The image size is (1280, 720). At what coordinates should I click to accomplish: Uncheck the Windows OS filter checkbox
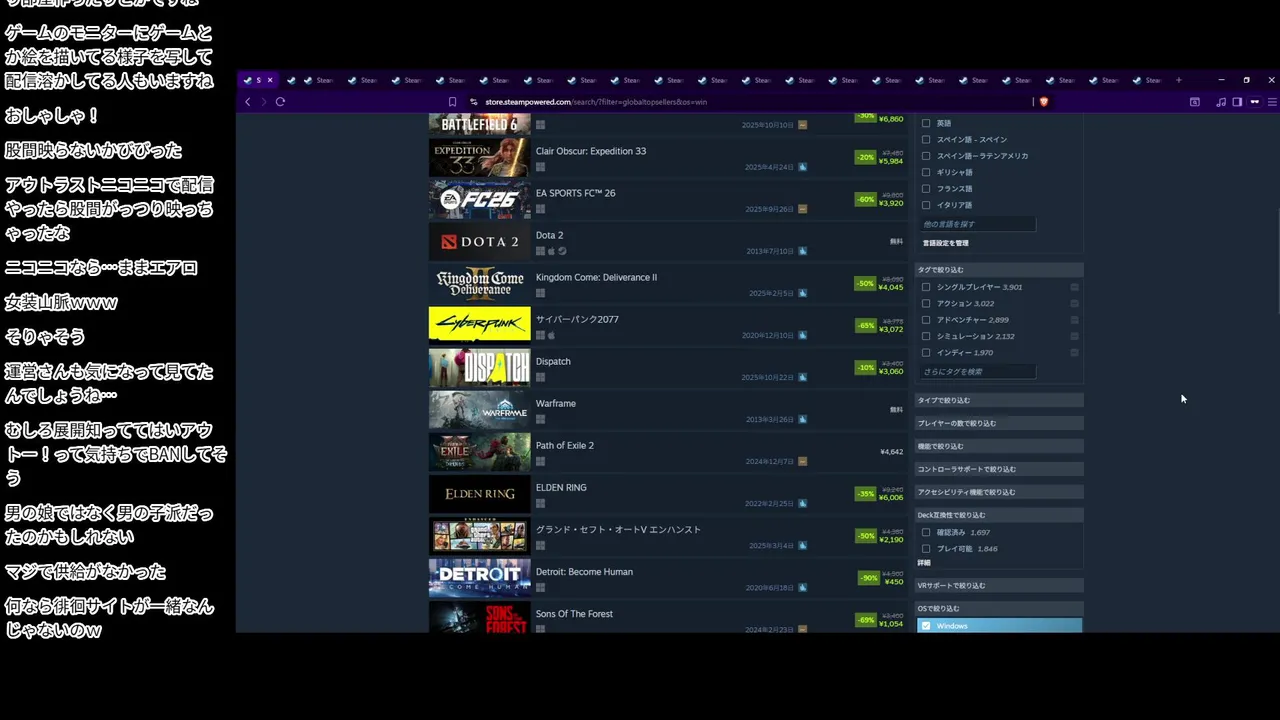pyautogui.click(x=926, y=626)
